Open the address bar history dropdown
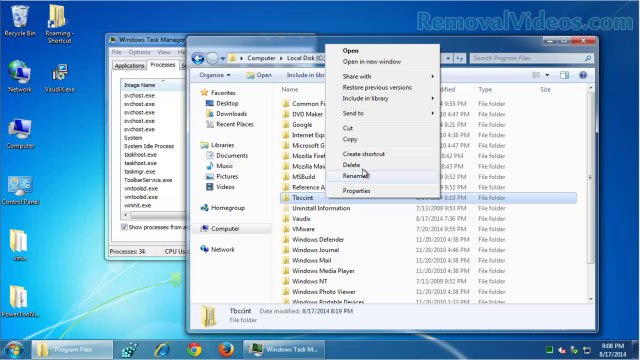Image resolution: width=640 pixels, height=360 pixels. coord(448,58)
